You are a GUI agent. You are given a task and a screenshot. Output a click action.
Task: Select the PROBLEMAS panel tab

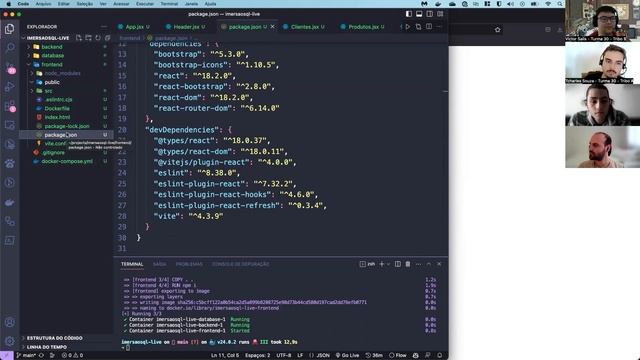click(189, 264)
